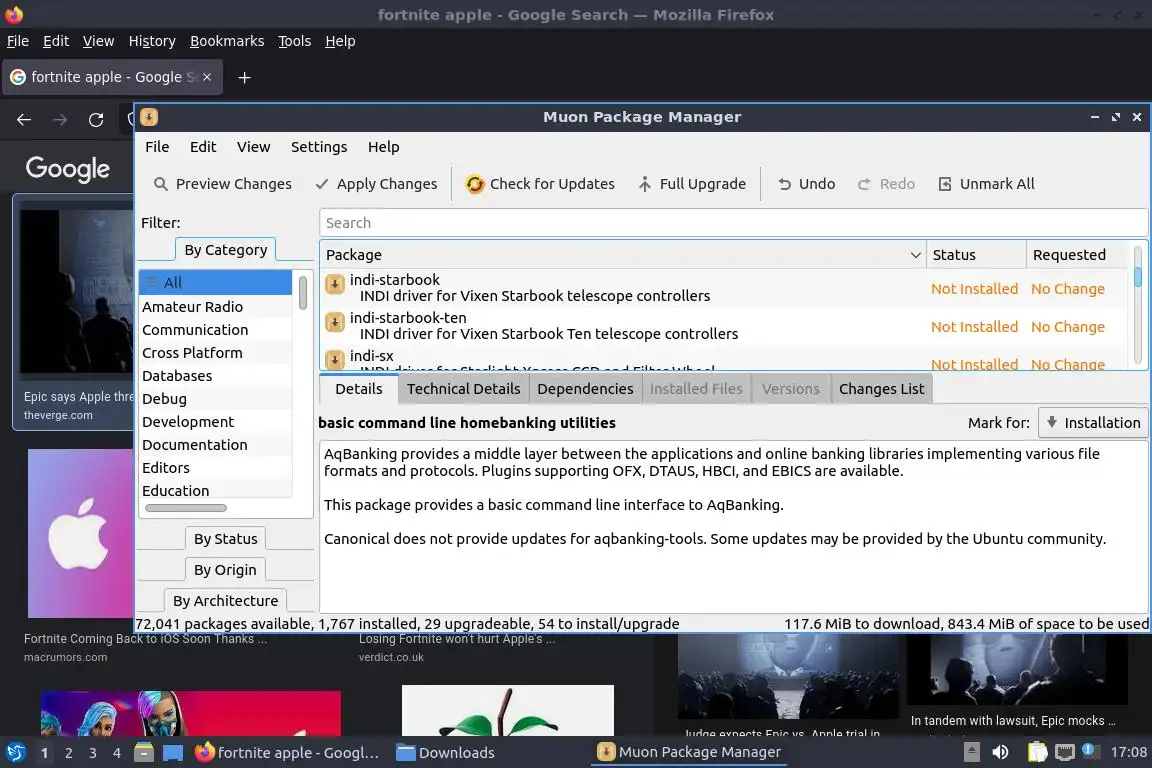The height and width of the screenshot is (768, 1152).
Task: Click the update notification tray icon
Action: click(x=1090, y=751)
